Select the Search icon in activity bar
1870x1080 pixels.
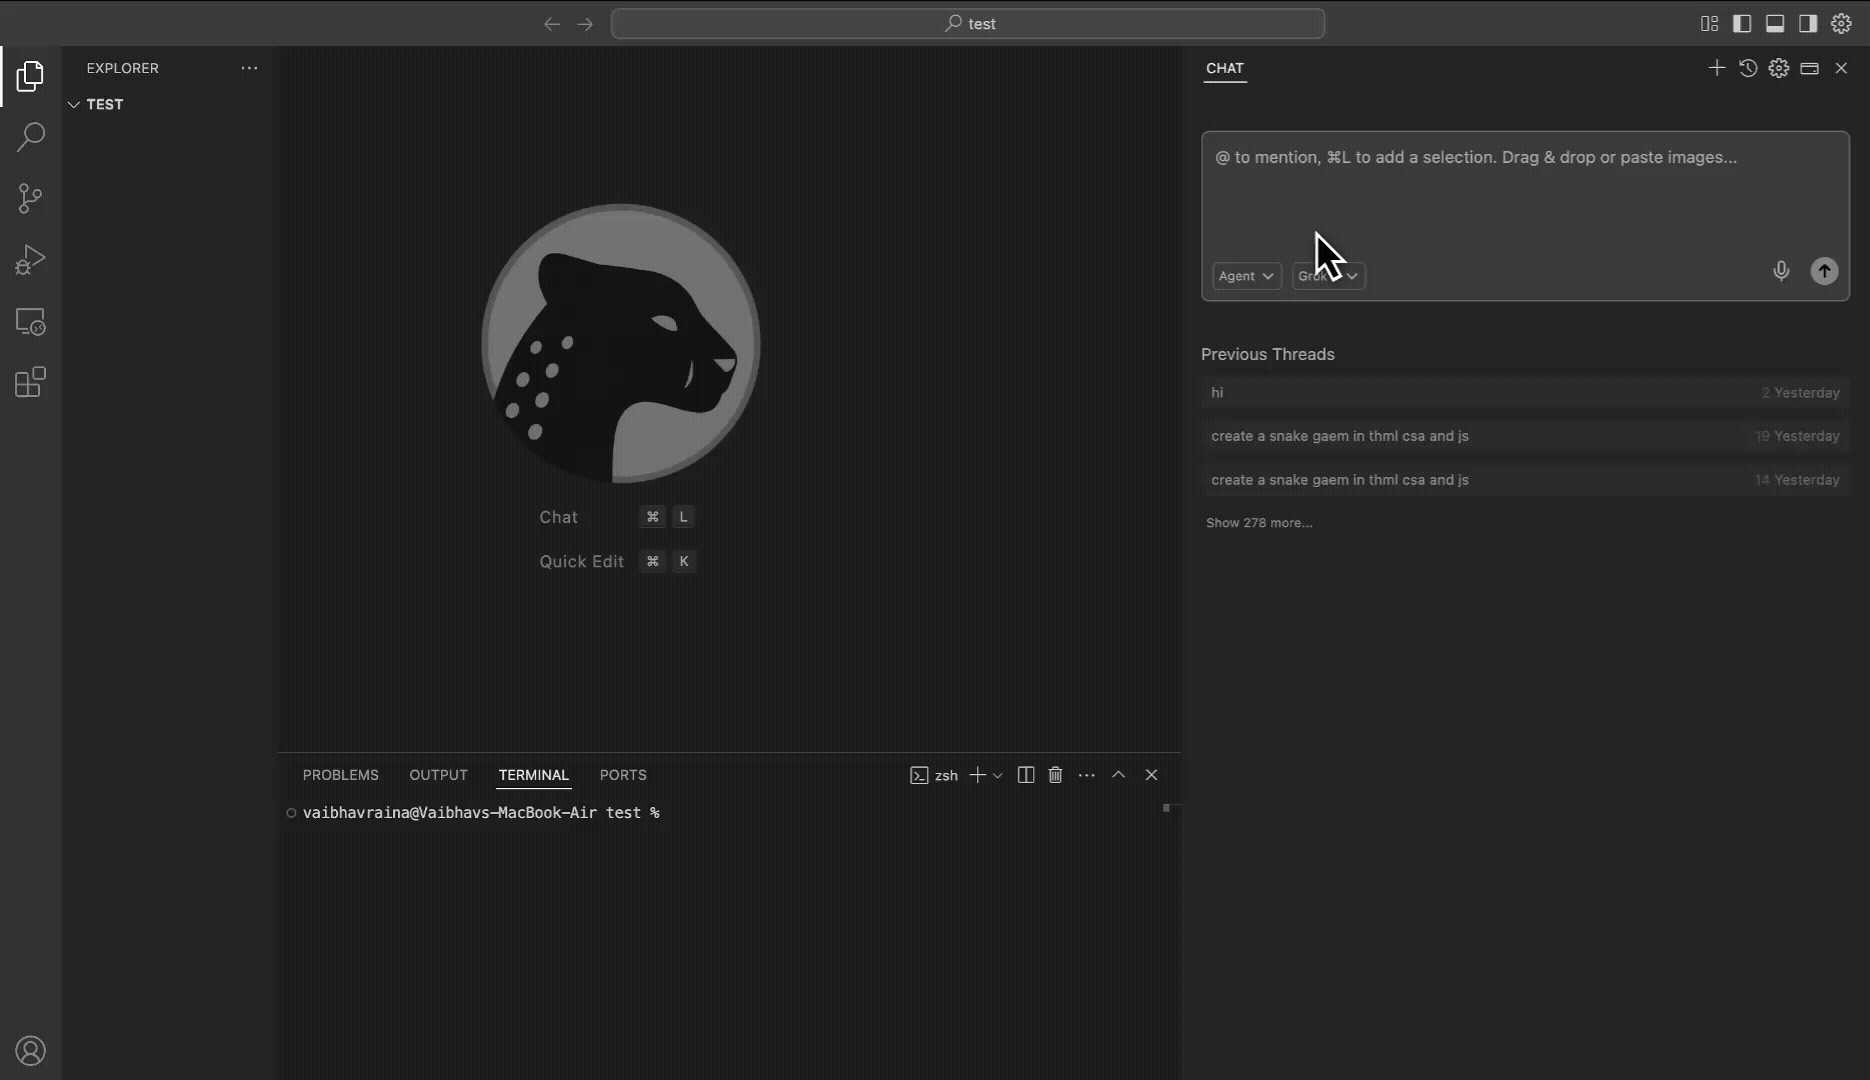[30, 137]
